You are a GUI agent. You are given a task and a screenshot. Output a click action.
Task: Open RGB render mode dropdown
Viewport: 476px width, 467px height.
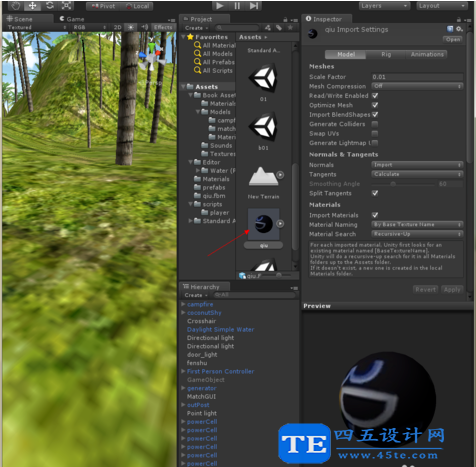point(89,27)
